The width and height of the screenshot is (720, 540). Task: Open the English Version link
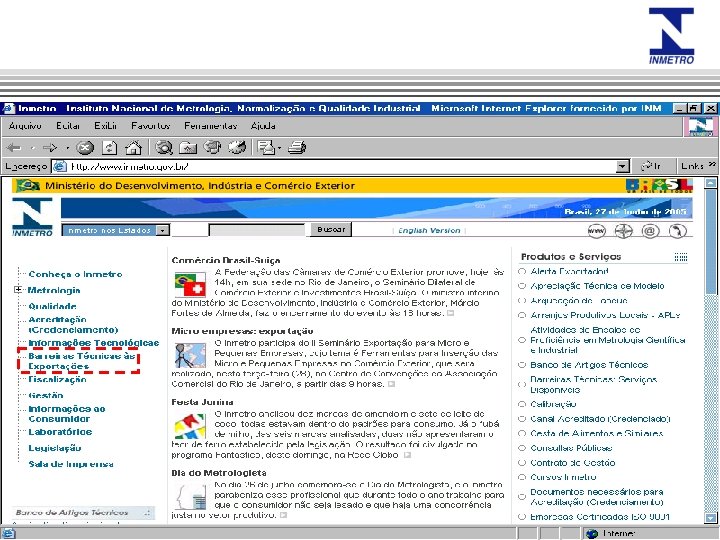coord(429,231)
